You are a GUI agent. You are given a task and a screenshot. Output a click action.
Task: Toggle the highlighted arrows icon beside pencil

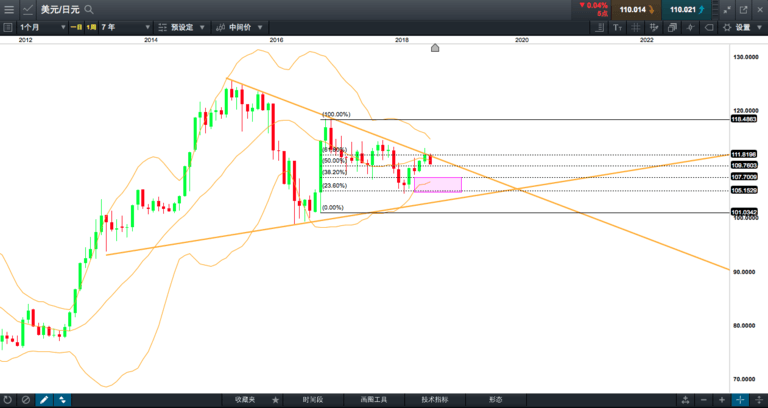pyautogui.click(x=62, y=400)
